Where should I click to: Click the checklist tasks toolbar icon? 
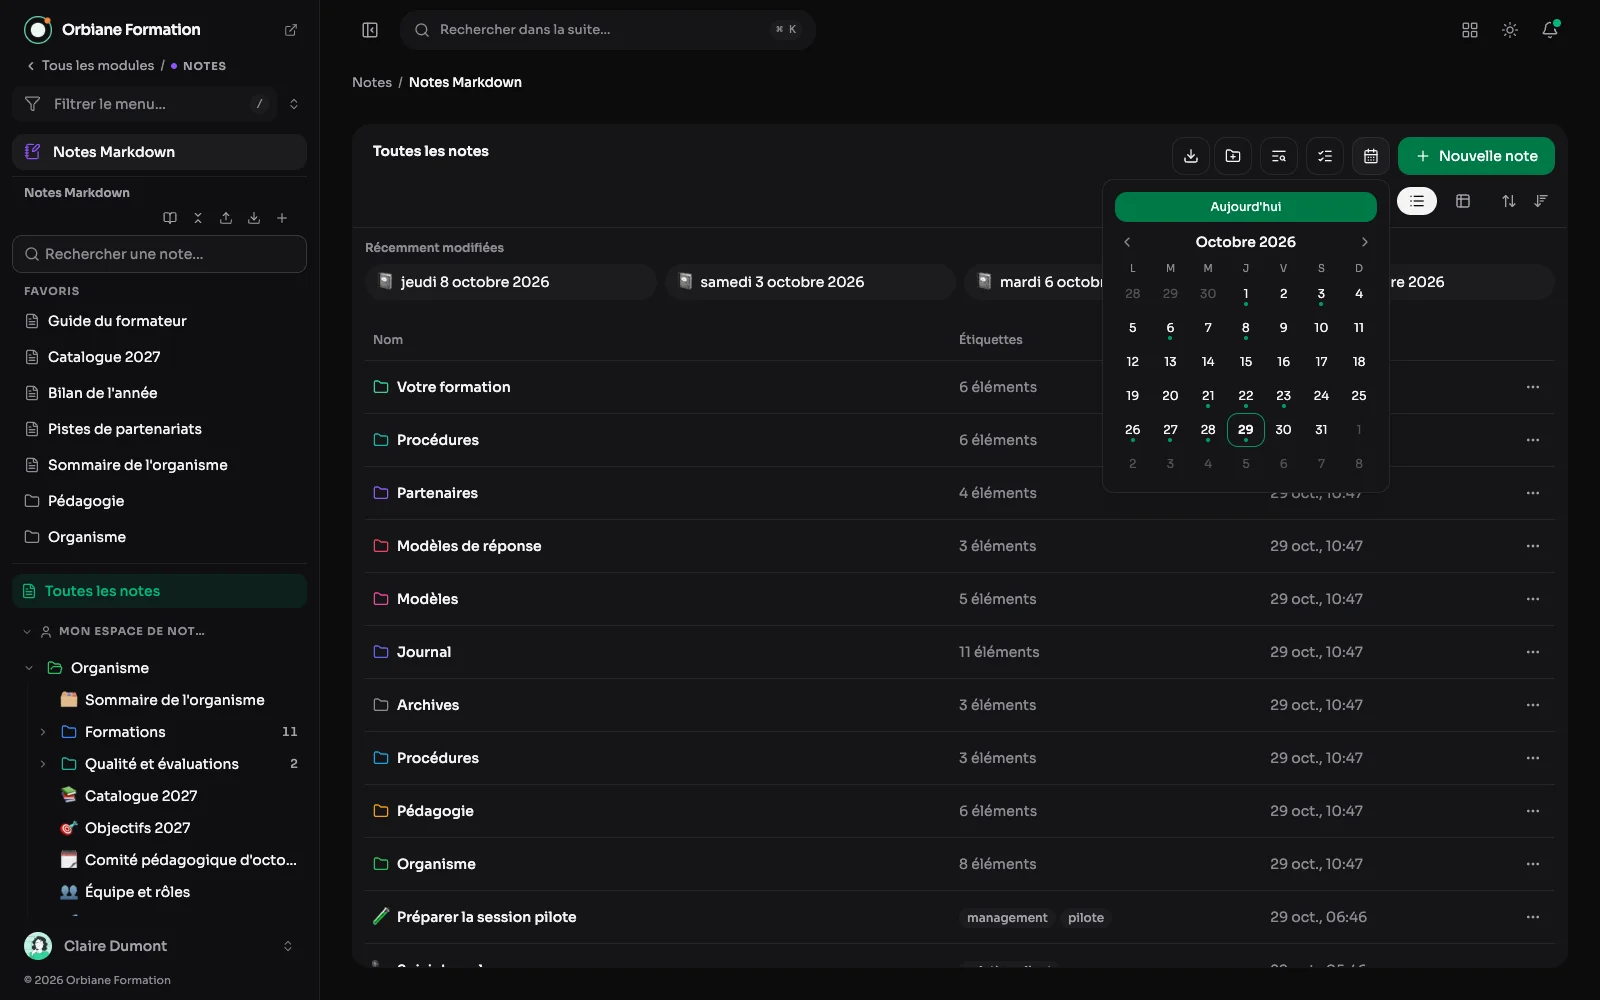[1325, 156]
